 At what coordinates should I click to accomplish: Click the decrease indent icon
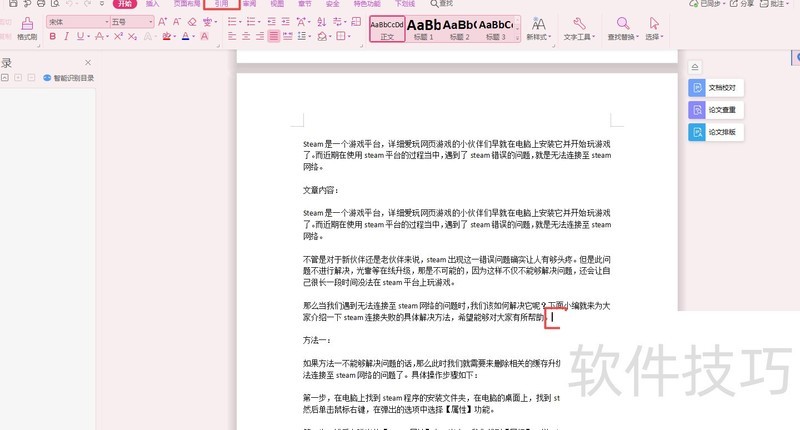pyautogui.click(x=271, y=21)
